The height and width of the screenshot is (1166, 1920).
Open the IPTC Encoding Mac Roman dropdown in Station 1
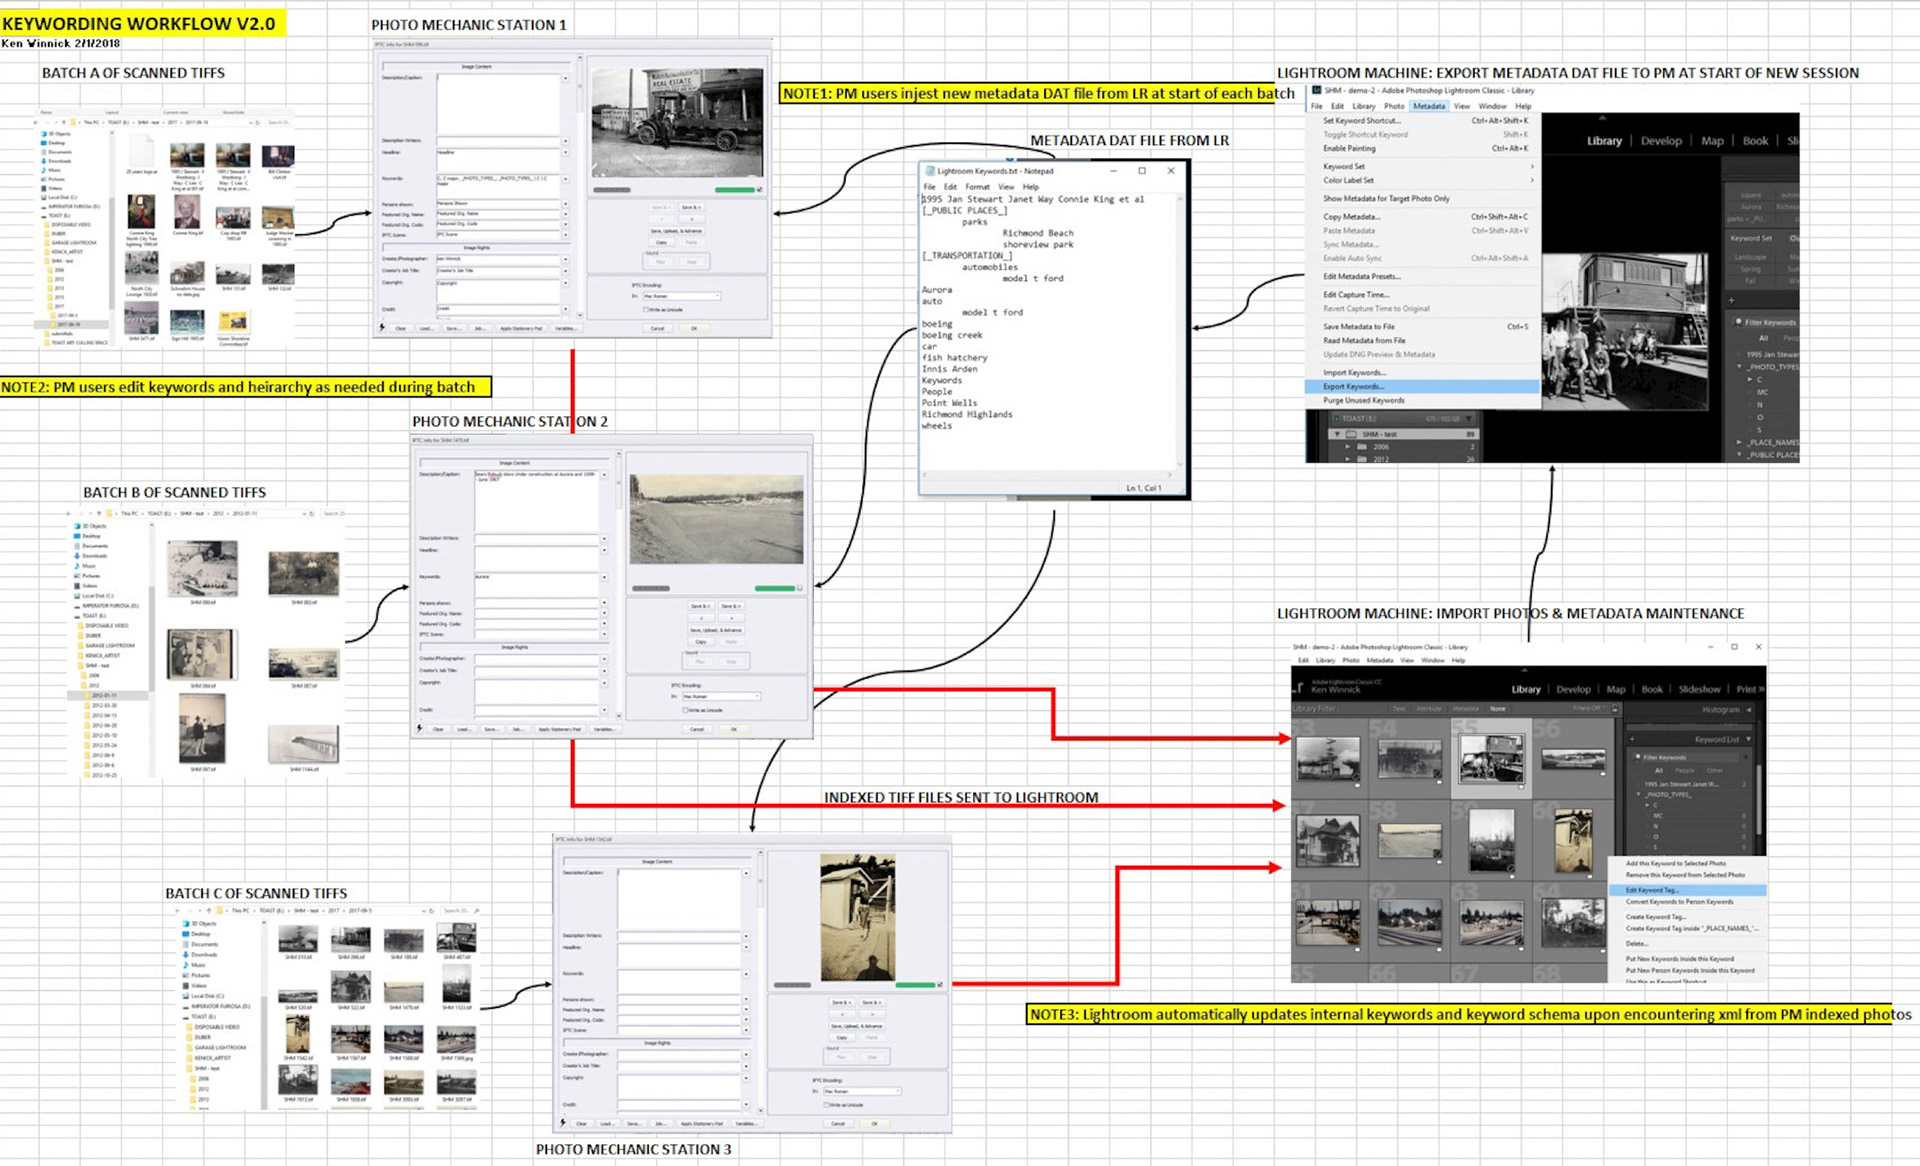pos(680,296)
